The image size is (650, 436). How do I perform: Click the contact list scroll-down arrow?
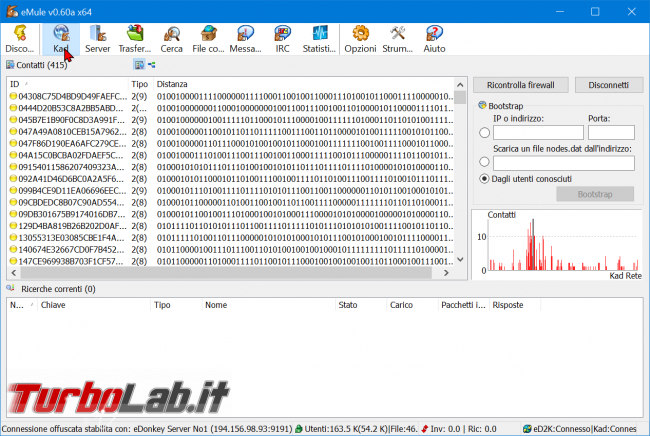(x=460, y=259)
